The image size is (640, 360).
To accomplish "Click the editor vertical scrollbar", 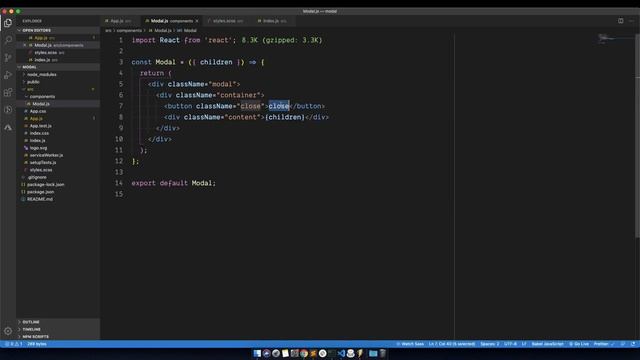I will coord(637,135).
